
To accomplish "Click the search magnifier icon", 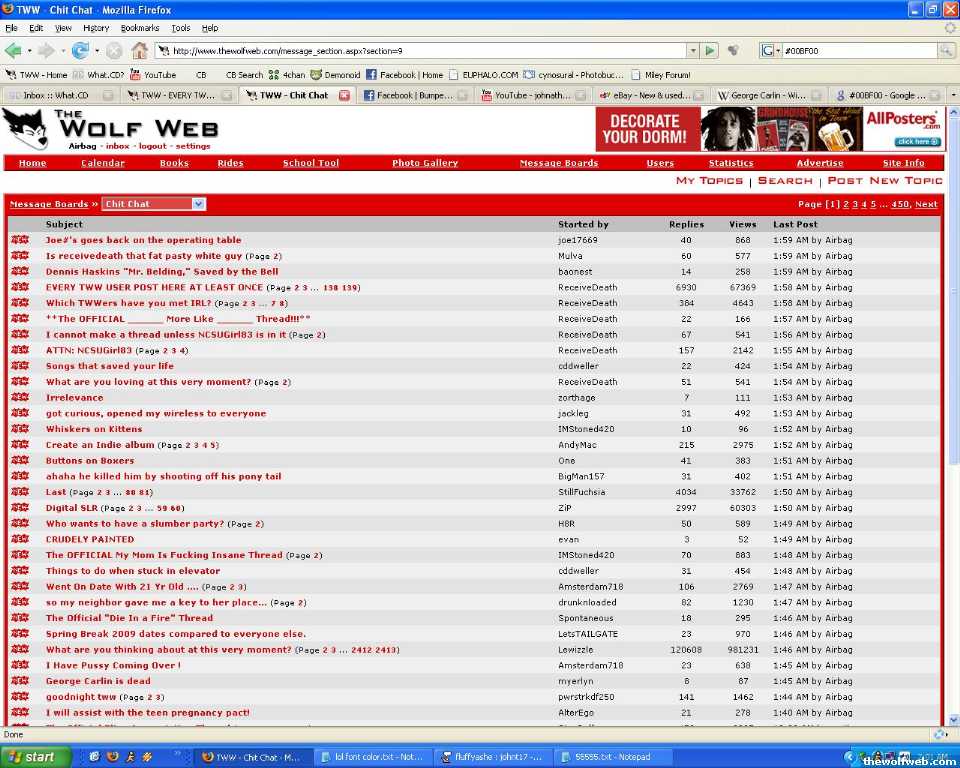I will click(x=946, y=50).
